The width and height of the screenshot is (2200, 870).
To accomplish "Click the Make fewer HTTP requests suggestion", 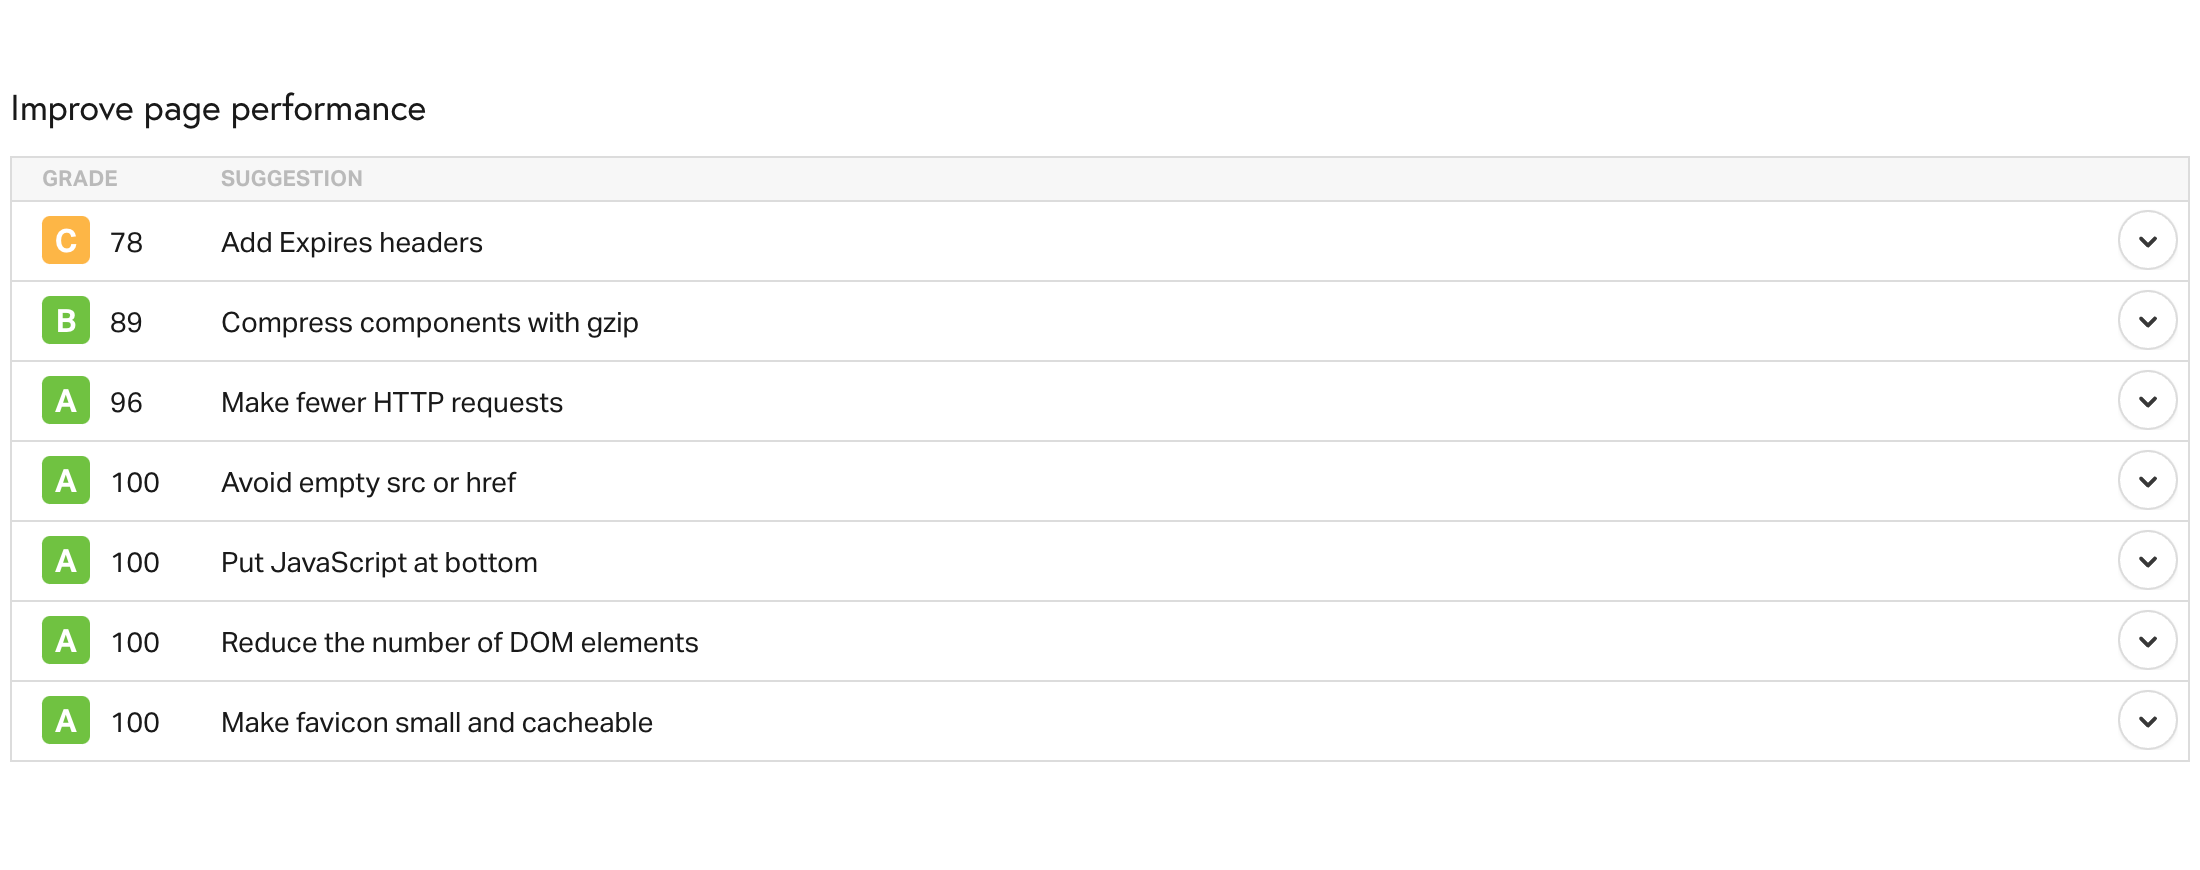I will [392, 403].
